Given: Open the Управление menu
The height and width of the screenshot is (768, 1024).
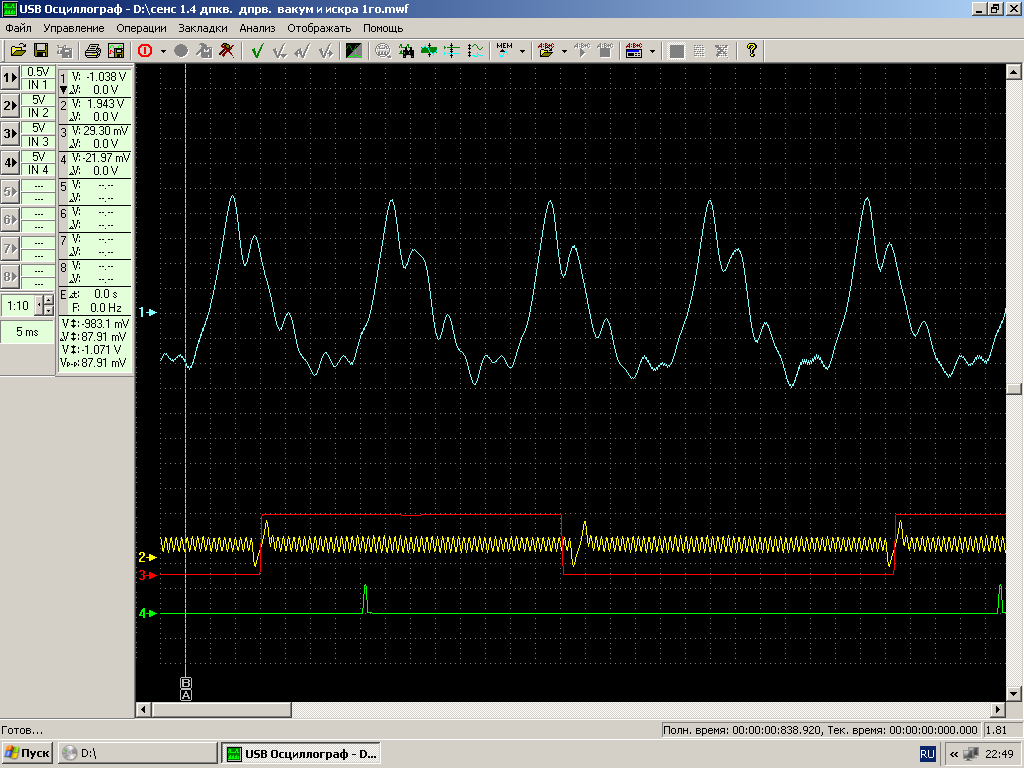Looking at the screenshot, I should [74, 28].
